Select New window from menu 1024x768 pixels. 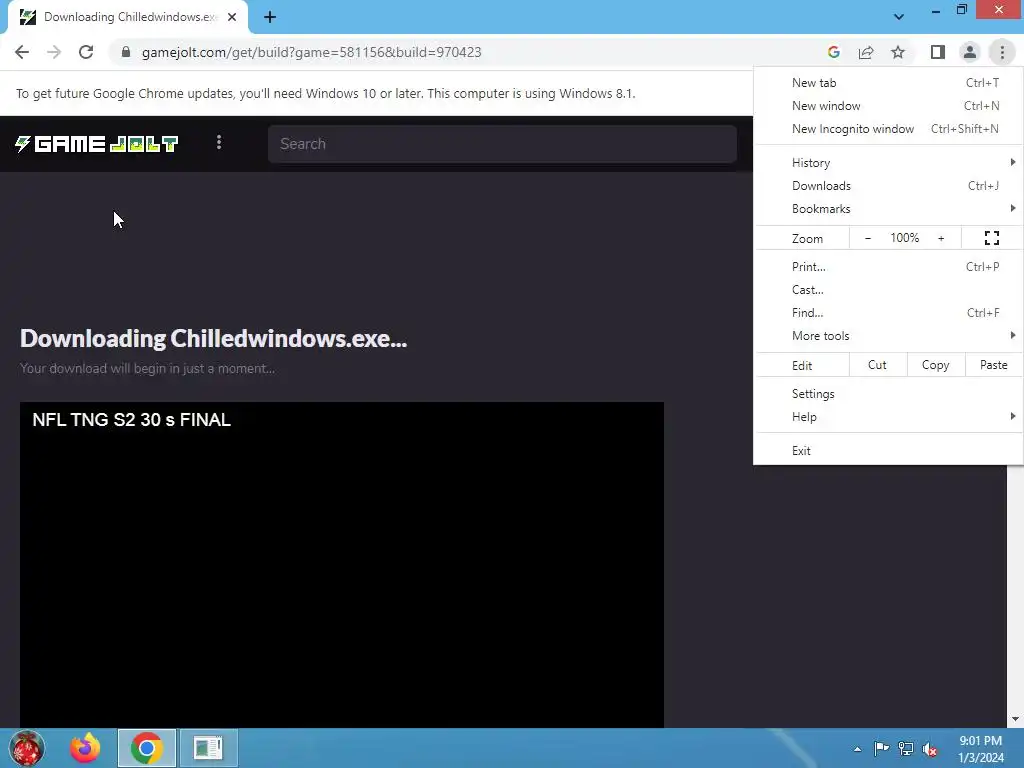pos(888,106)
